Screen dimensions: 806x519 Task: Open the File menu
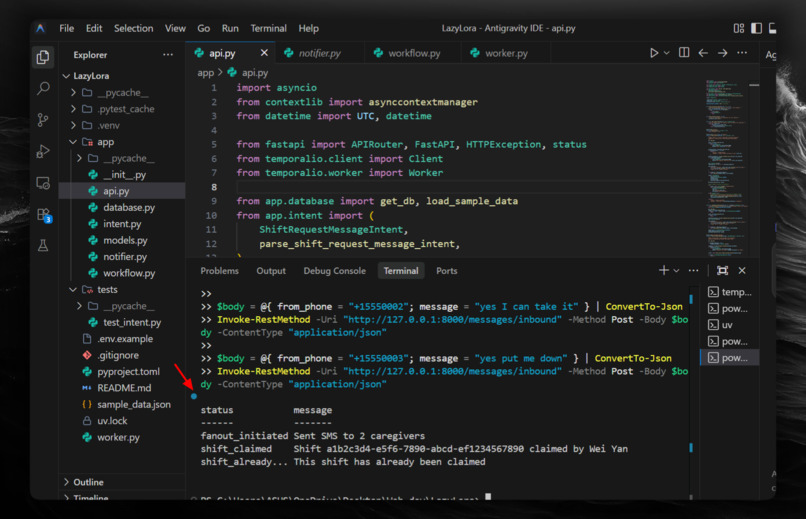pos(67,28)
